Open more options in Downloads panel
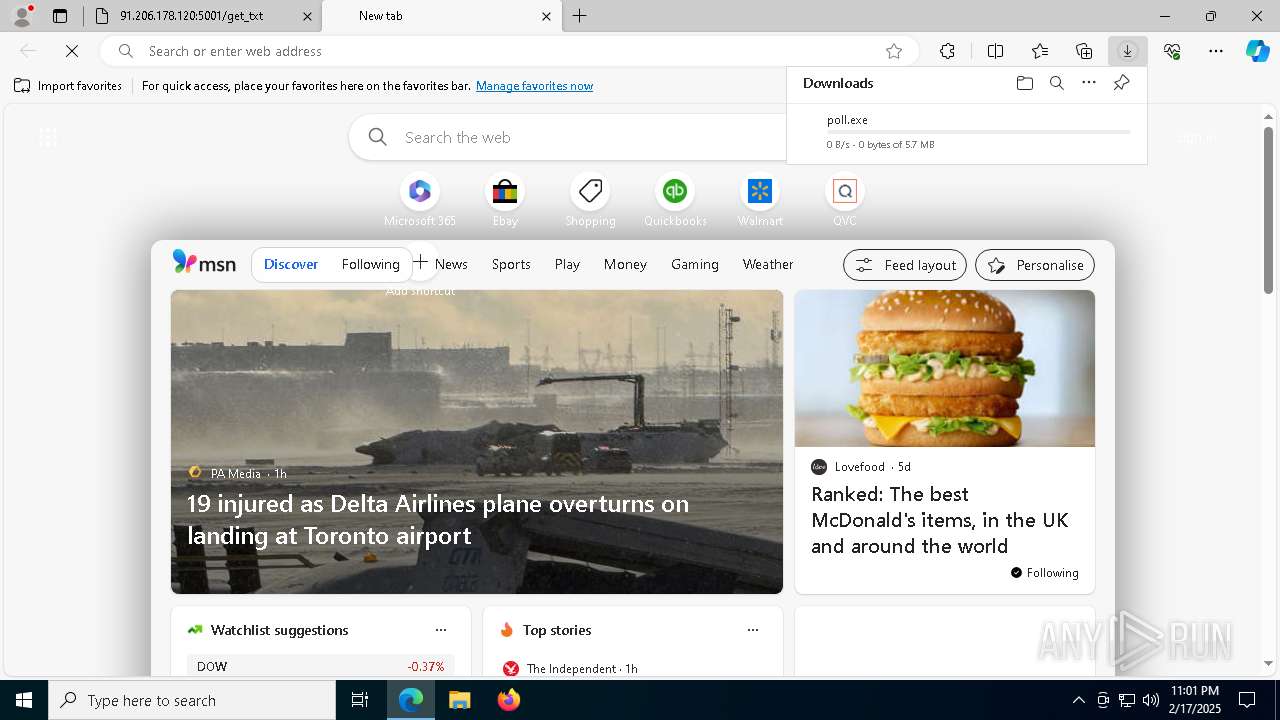The width and height of the screenshot is (1280, 720). (1089, 83)
